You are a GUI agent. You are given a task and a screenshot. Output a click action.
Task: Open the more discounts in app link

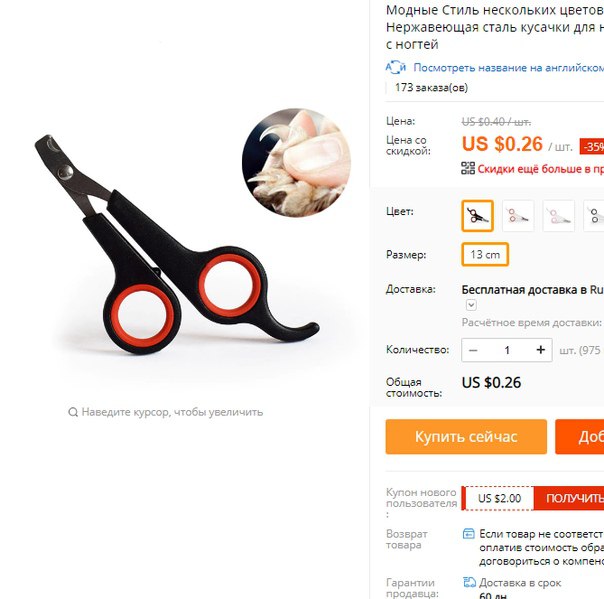541,169
